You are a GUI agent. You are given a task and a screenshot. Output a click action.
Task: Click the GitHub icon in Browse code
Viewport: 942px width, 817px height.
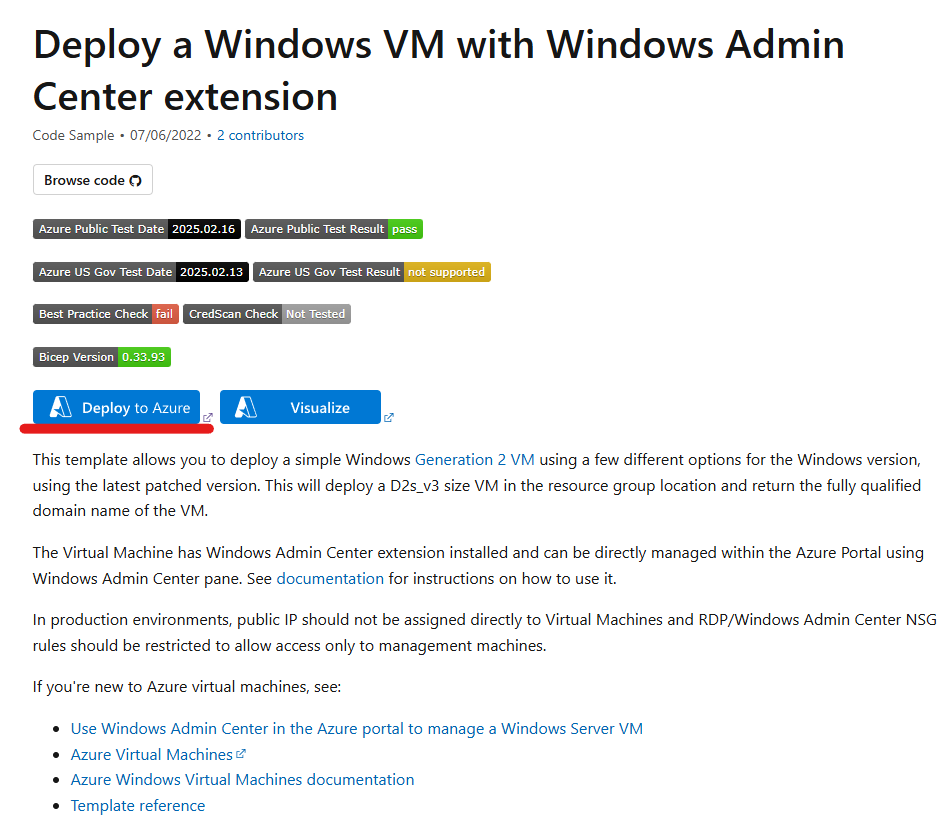coord(136,181)
